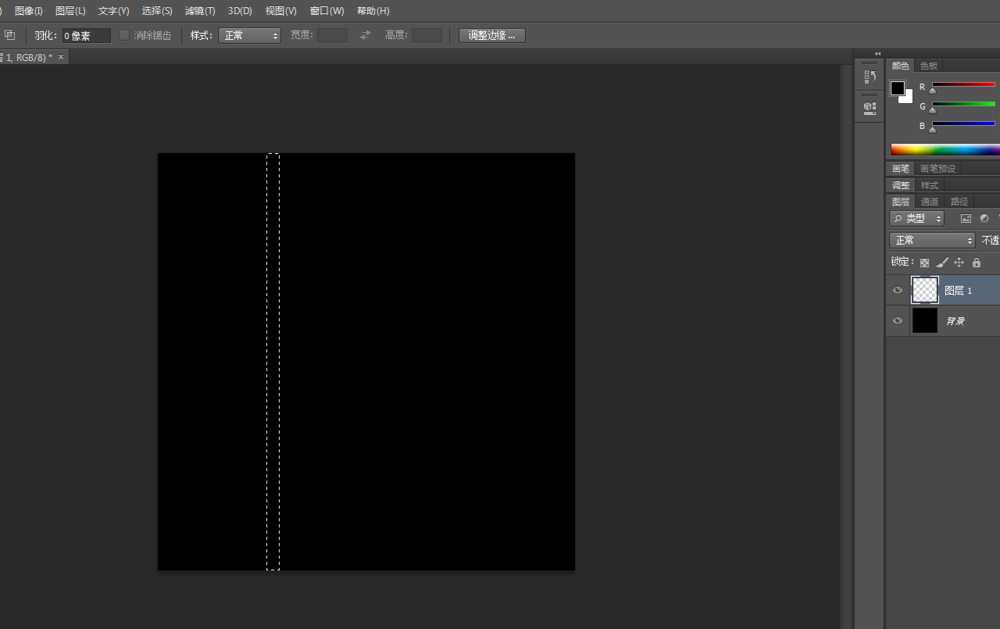The height and width of the screenshot is (629, 1000).
Task: Switch to the 样式 styles panel tab
Action: click(929, 186)
